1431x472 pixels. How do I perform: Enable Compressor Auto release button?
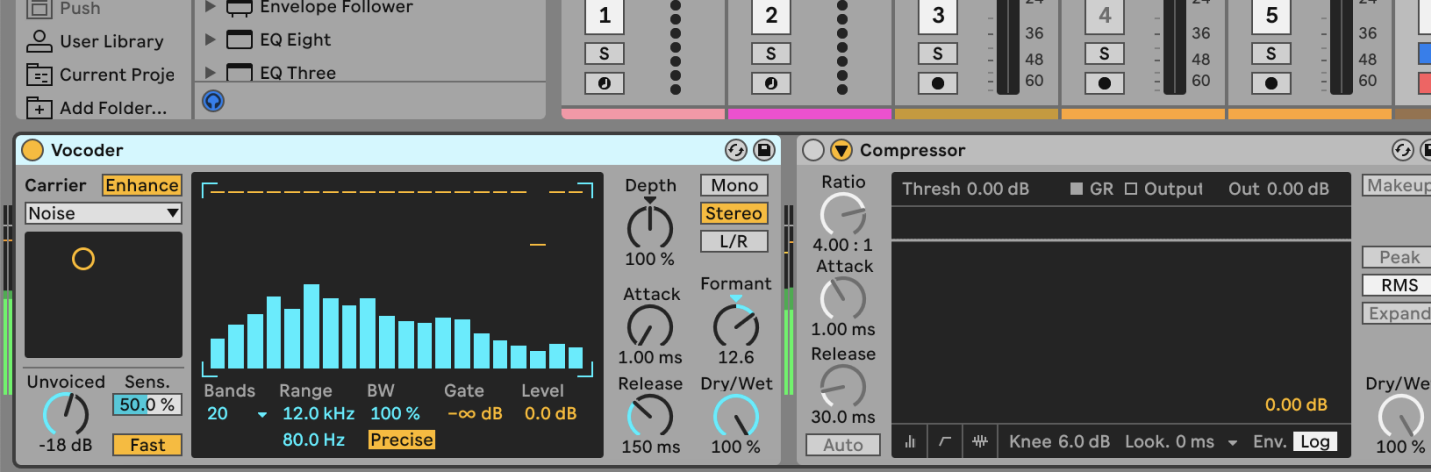tap(843, 445)
